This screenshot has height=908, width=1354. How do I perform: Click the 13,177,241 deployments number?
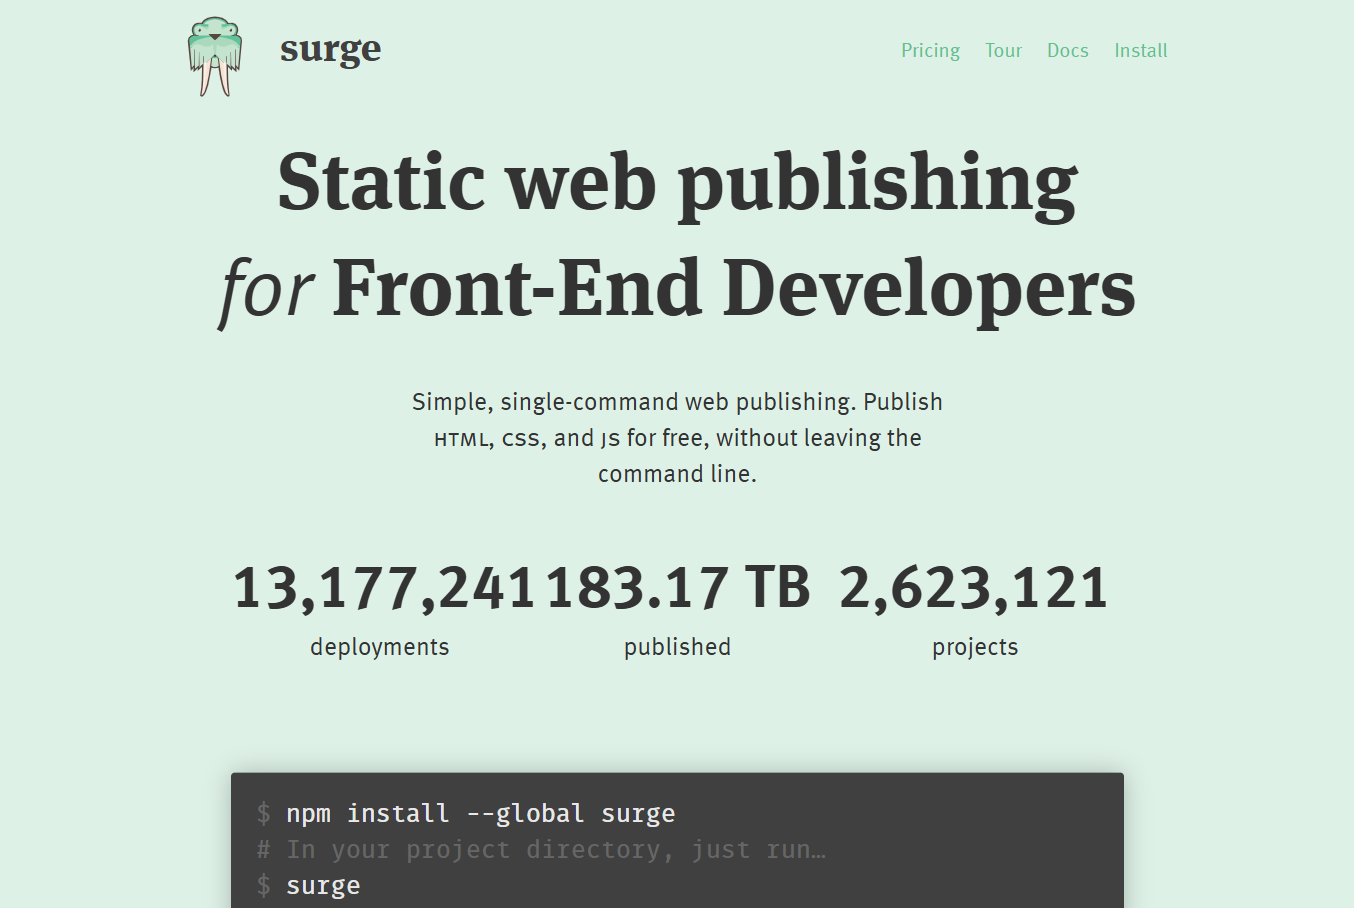point(384,587)
